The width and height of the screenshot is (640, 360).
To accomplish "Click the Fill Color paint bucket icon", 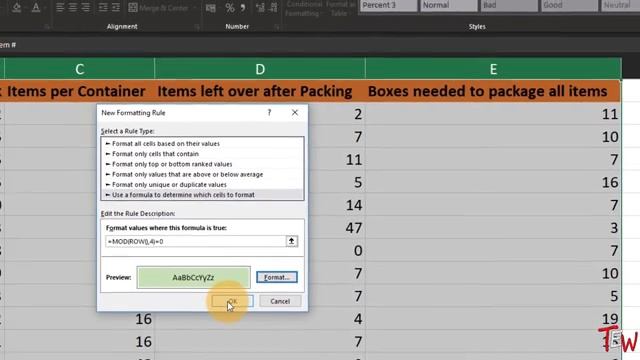I will pos(17,7).
